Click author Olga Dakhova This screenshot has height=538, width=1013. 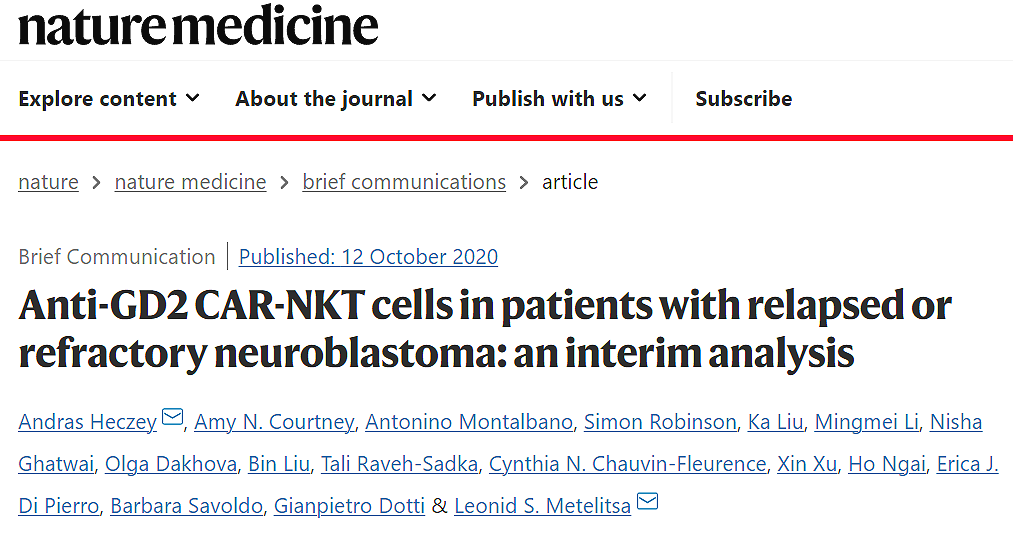click(x=171, y=464)
